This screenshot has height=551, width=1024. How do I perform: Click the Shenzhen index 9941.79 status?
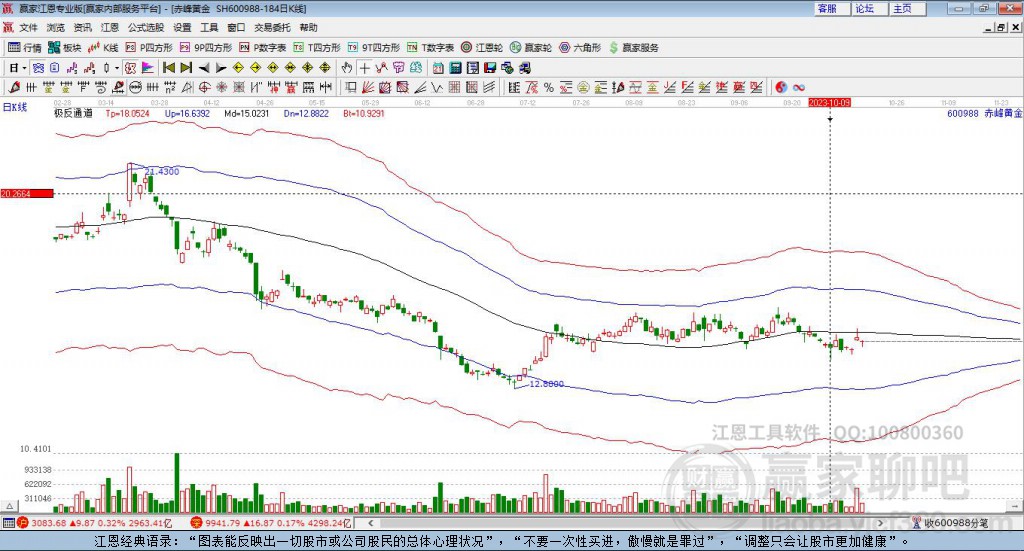tap(271, 523)
